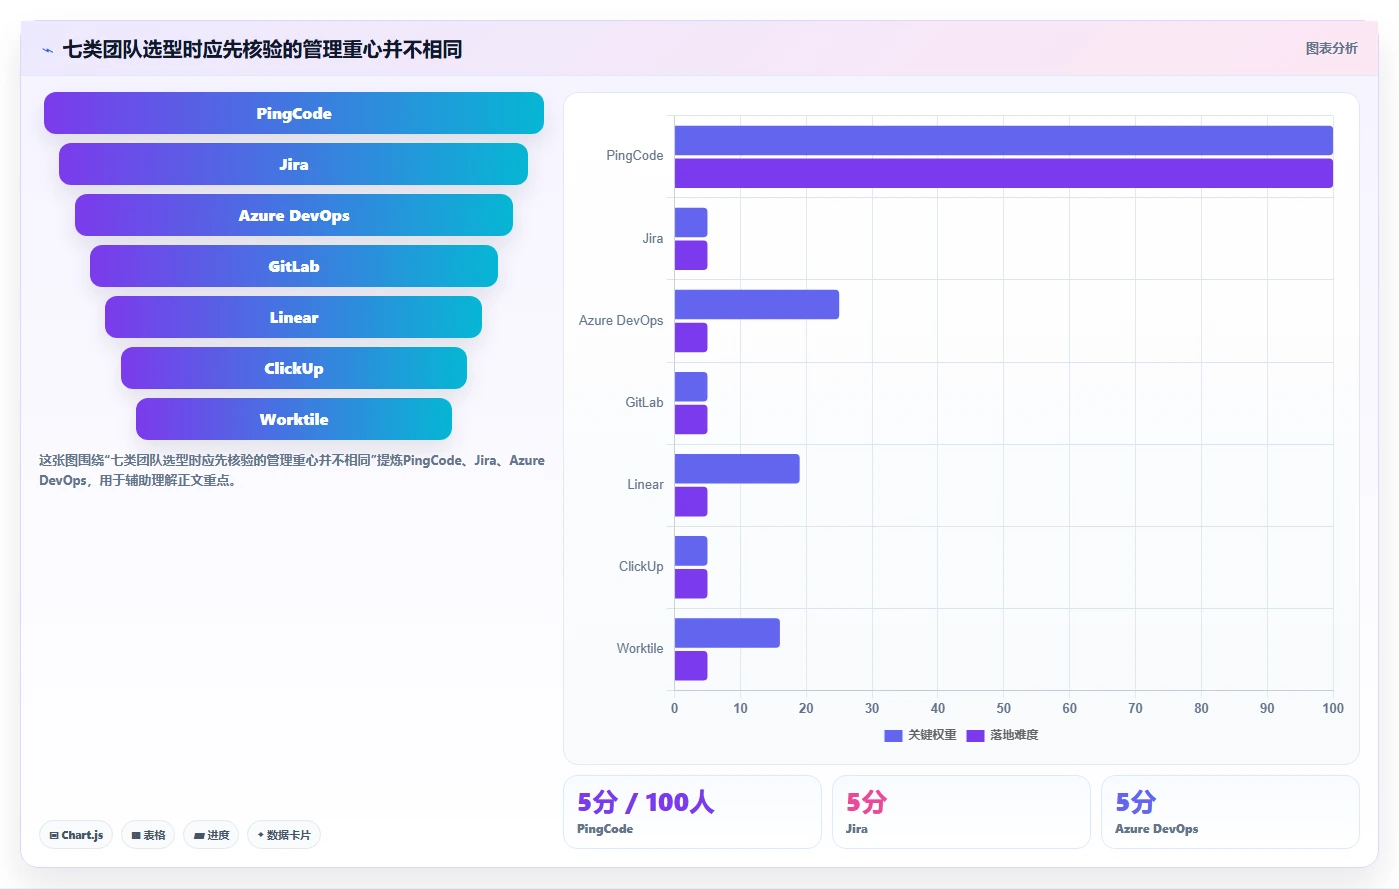This screenshot has width=1399, height=889.
Task: Click PingCode's 关键权重 bar in chart
Action: [x=1004, y=140]
